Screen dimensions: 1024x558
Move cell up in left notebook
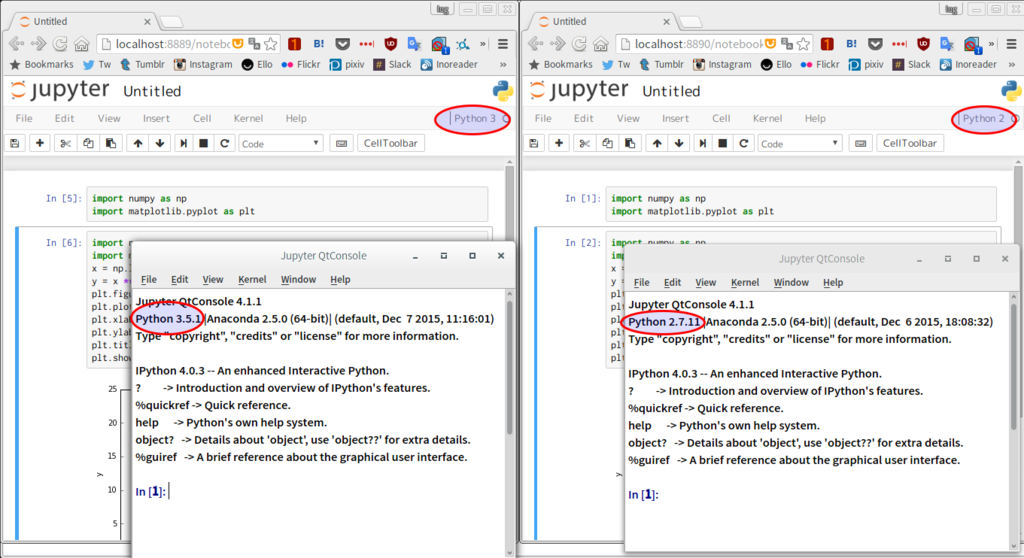pyautogui.click(x=138, y=143)
